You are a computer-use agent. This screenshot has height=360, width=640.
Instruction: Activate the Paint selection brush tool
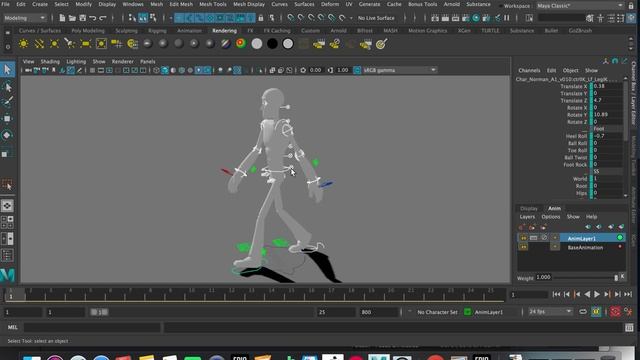(7, 102)
